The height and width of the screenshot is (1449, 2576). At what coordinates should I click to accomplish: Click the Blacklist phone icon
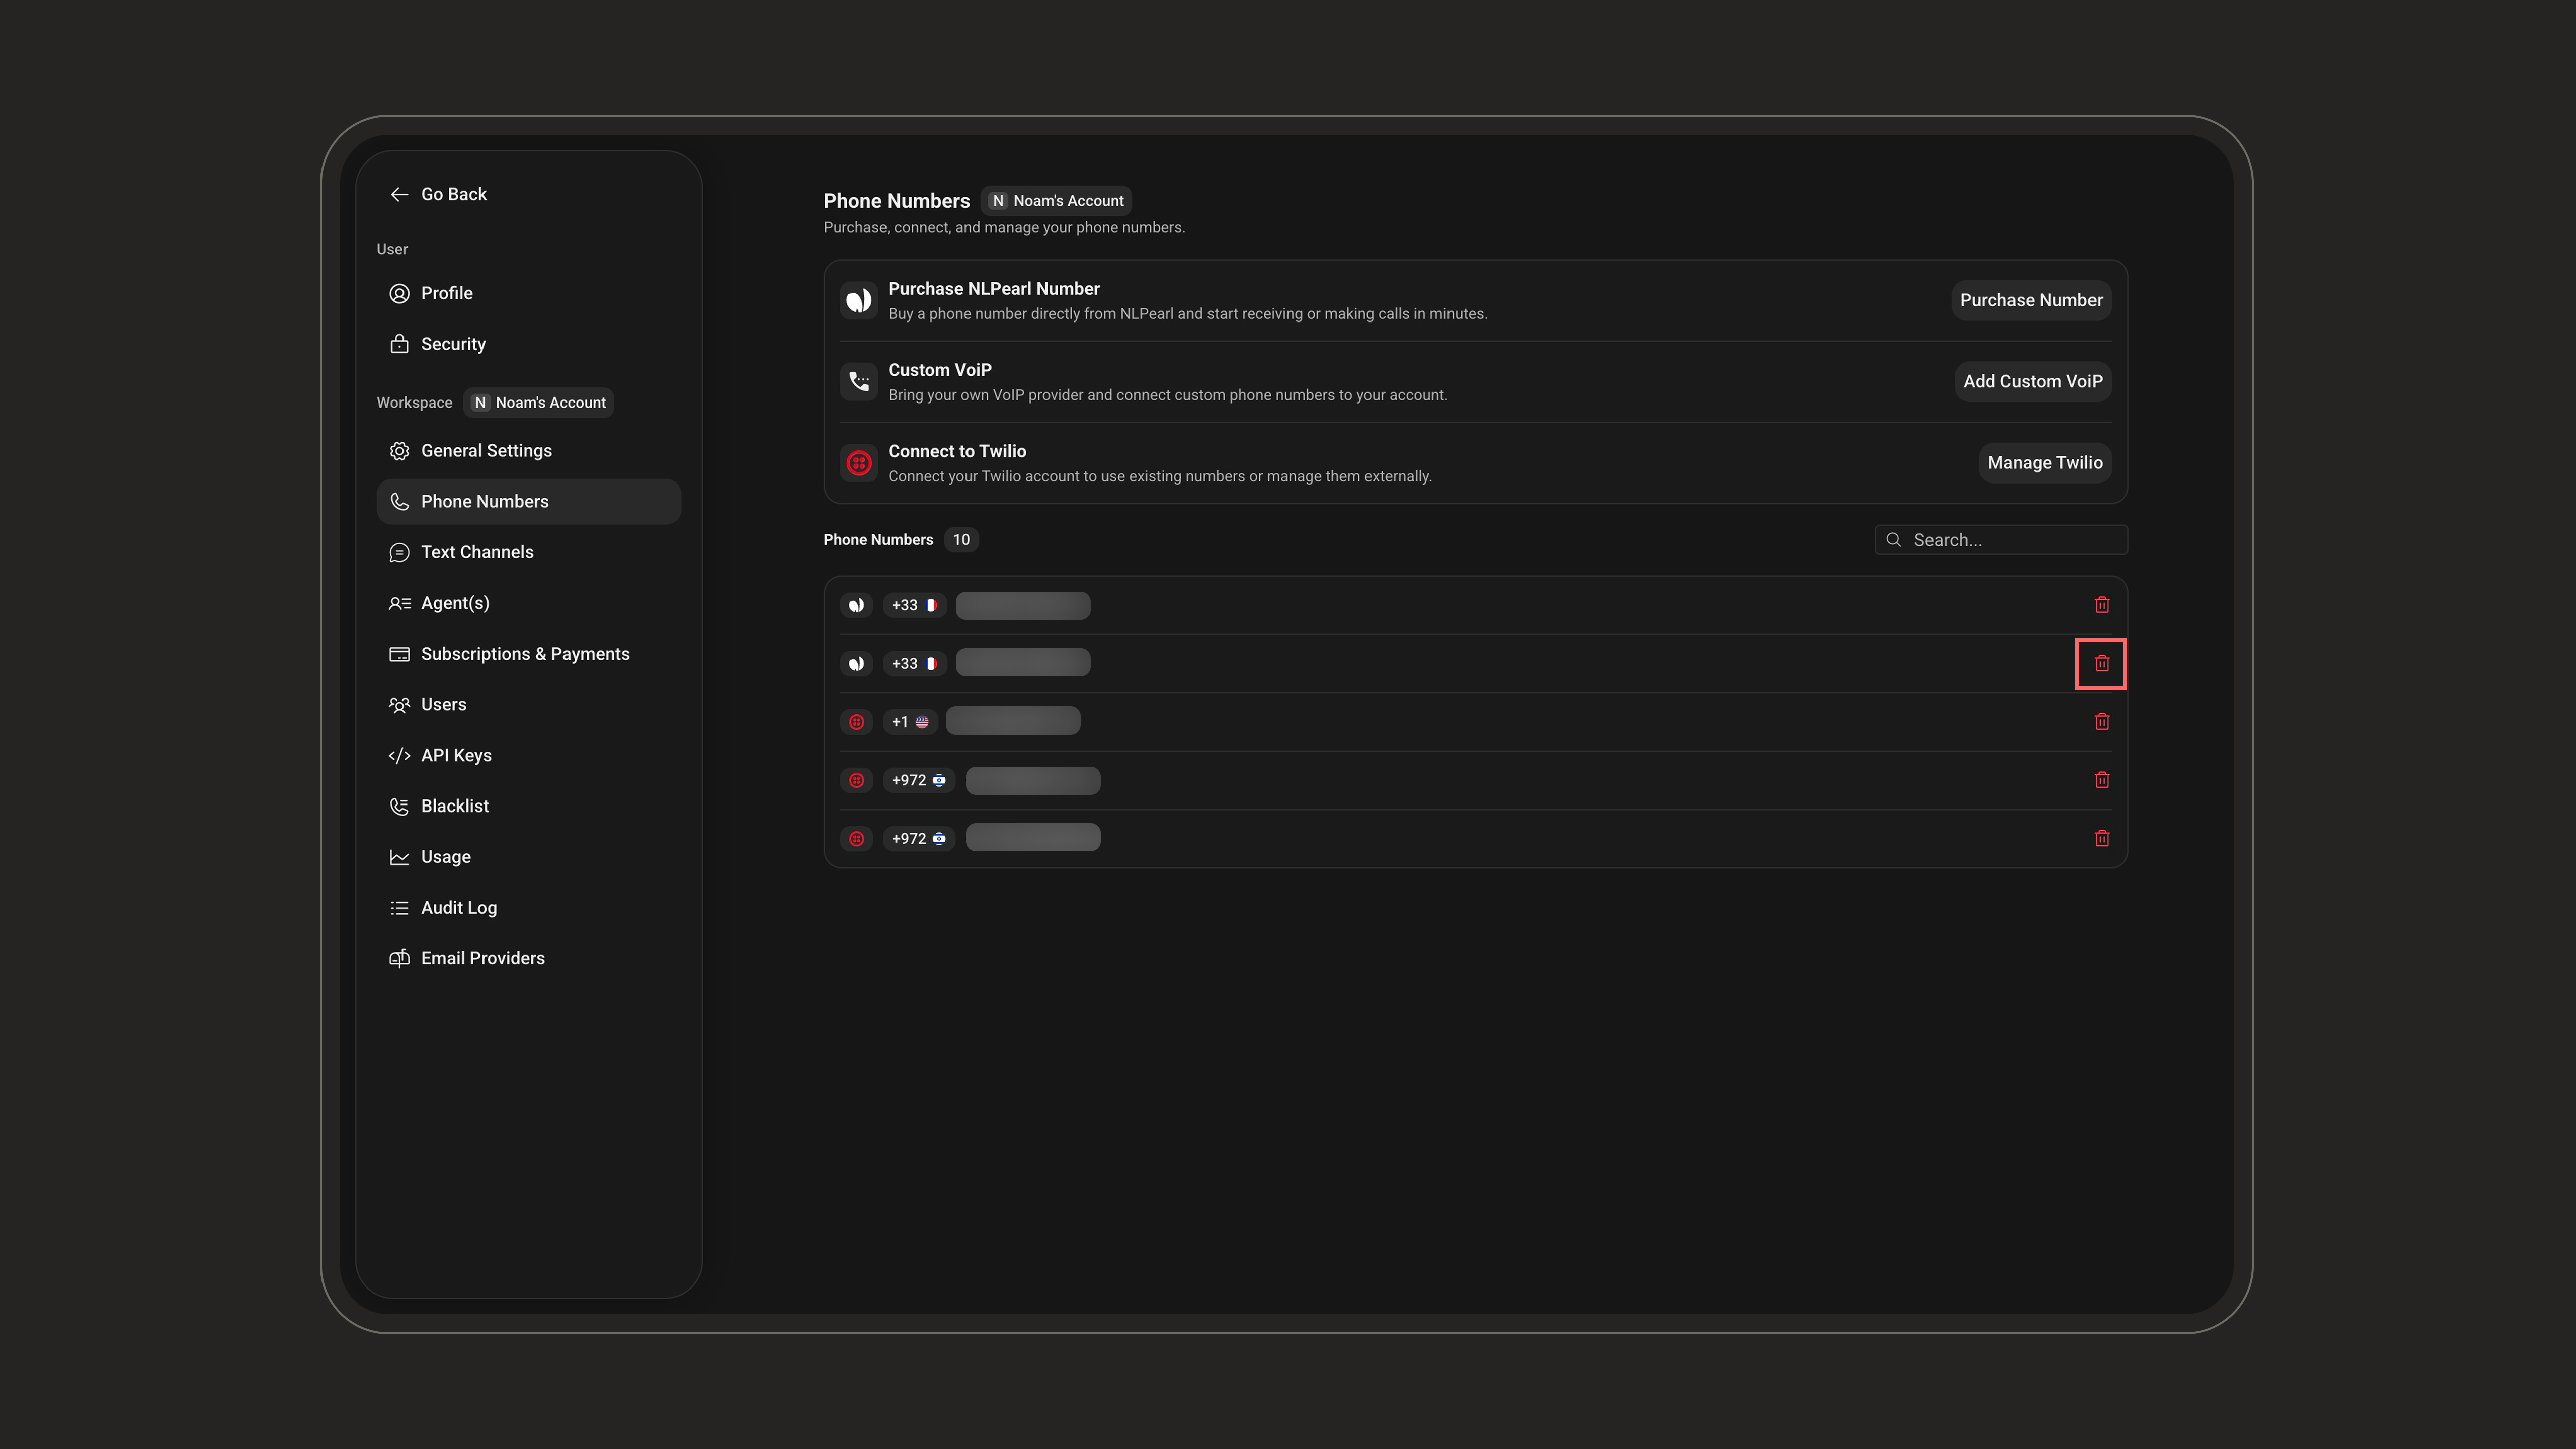pyautogui.click(x=399, y=806)
